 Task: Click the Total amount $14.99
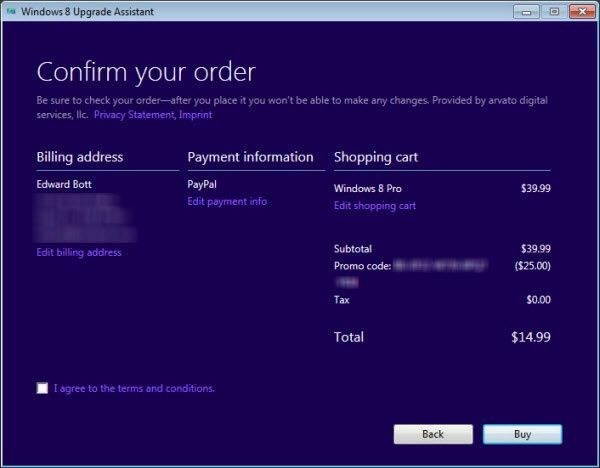(x=531, y=337)
